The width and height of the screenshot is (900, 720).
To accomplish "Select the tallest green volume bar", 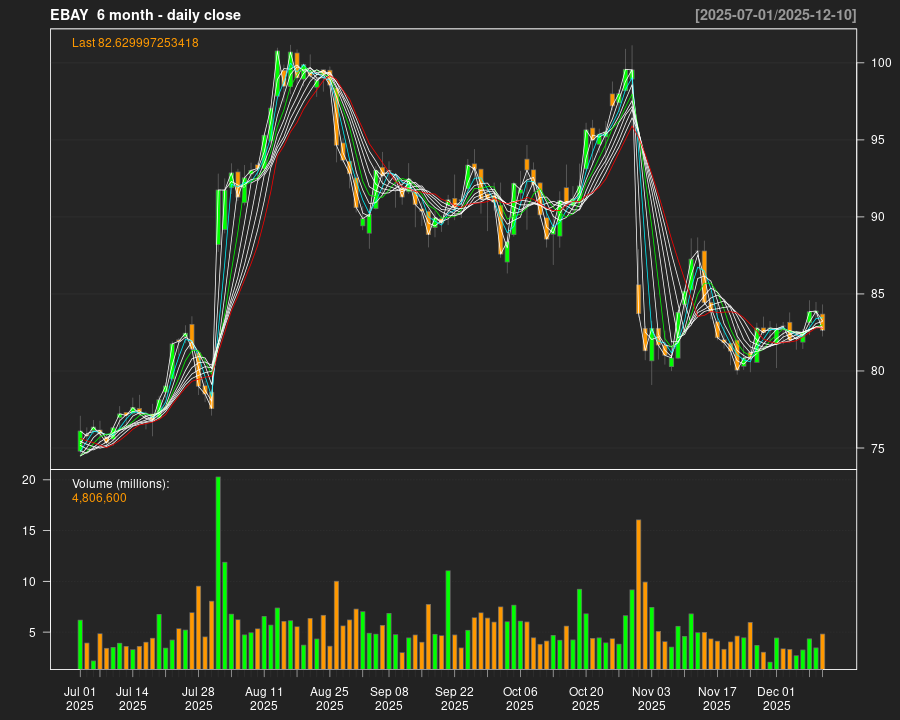I will pyautogui.click(x=218, y=572).
